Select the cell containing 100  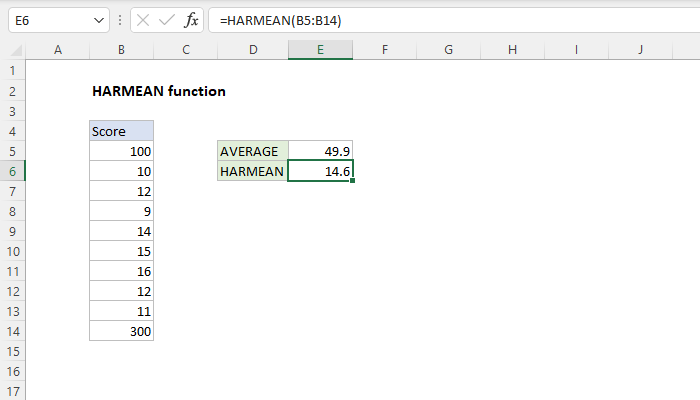pyautogui.click(x=121, y=151)
